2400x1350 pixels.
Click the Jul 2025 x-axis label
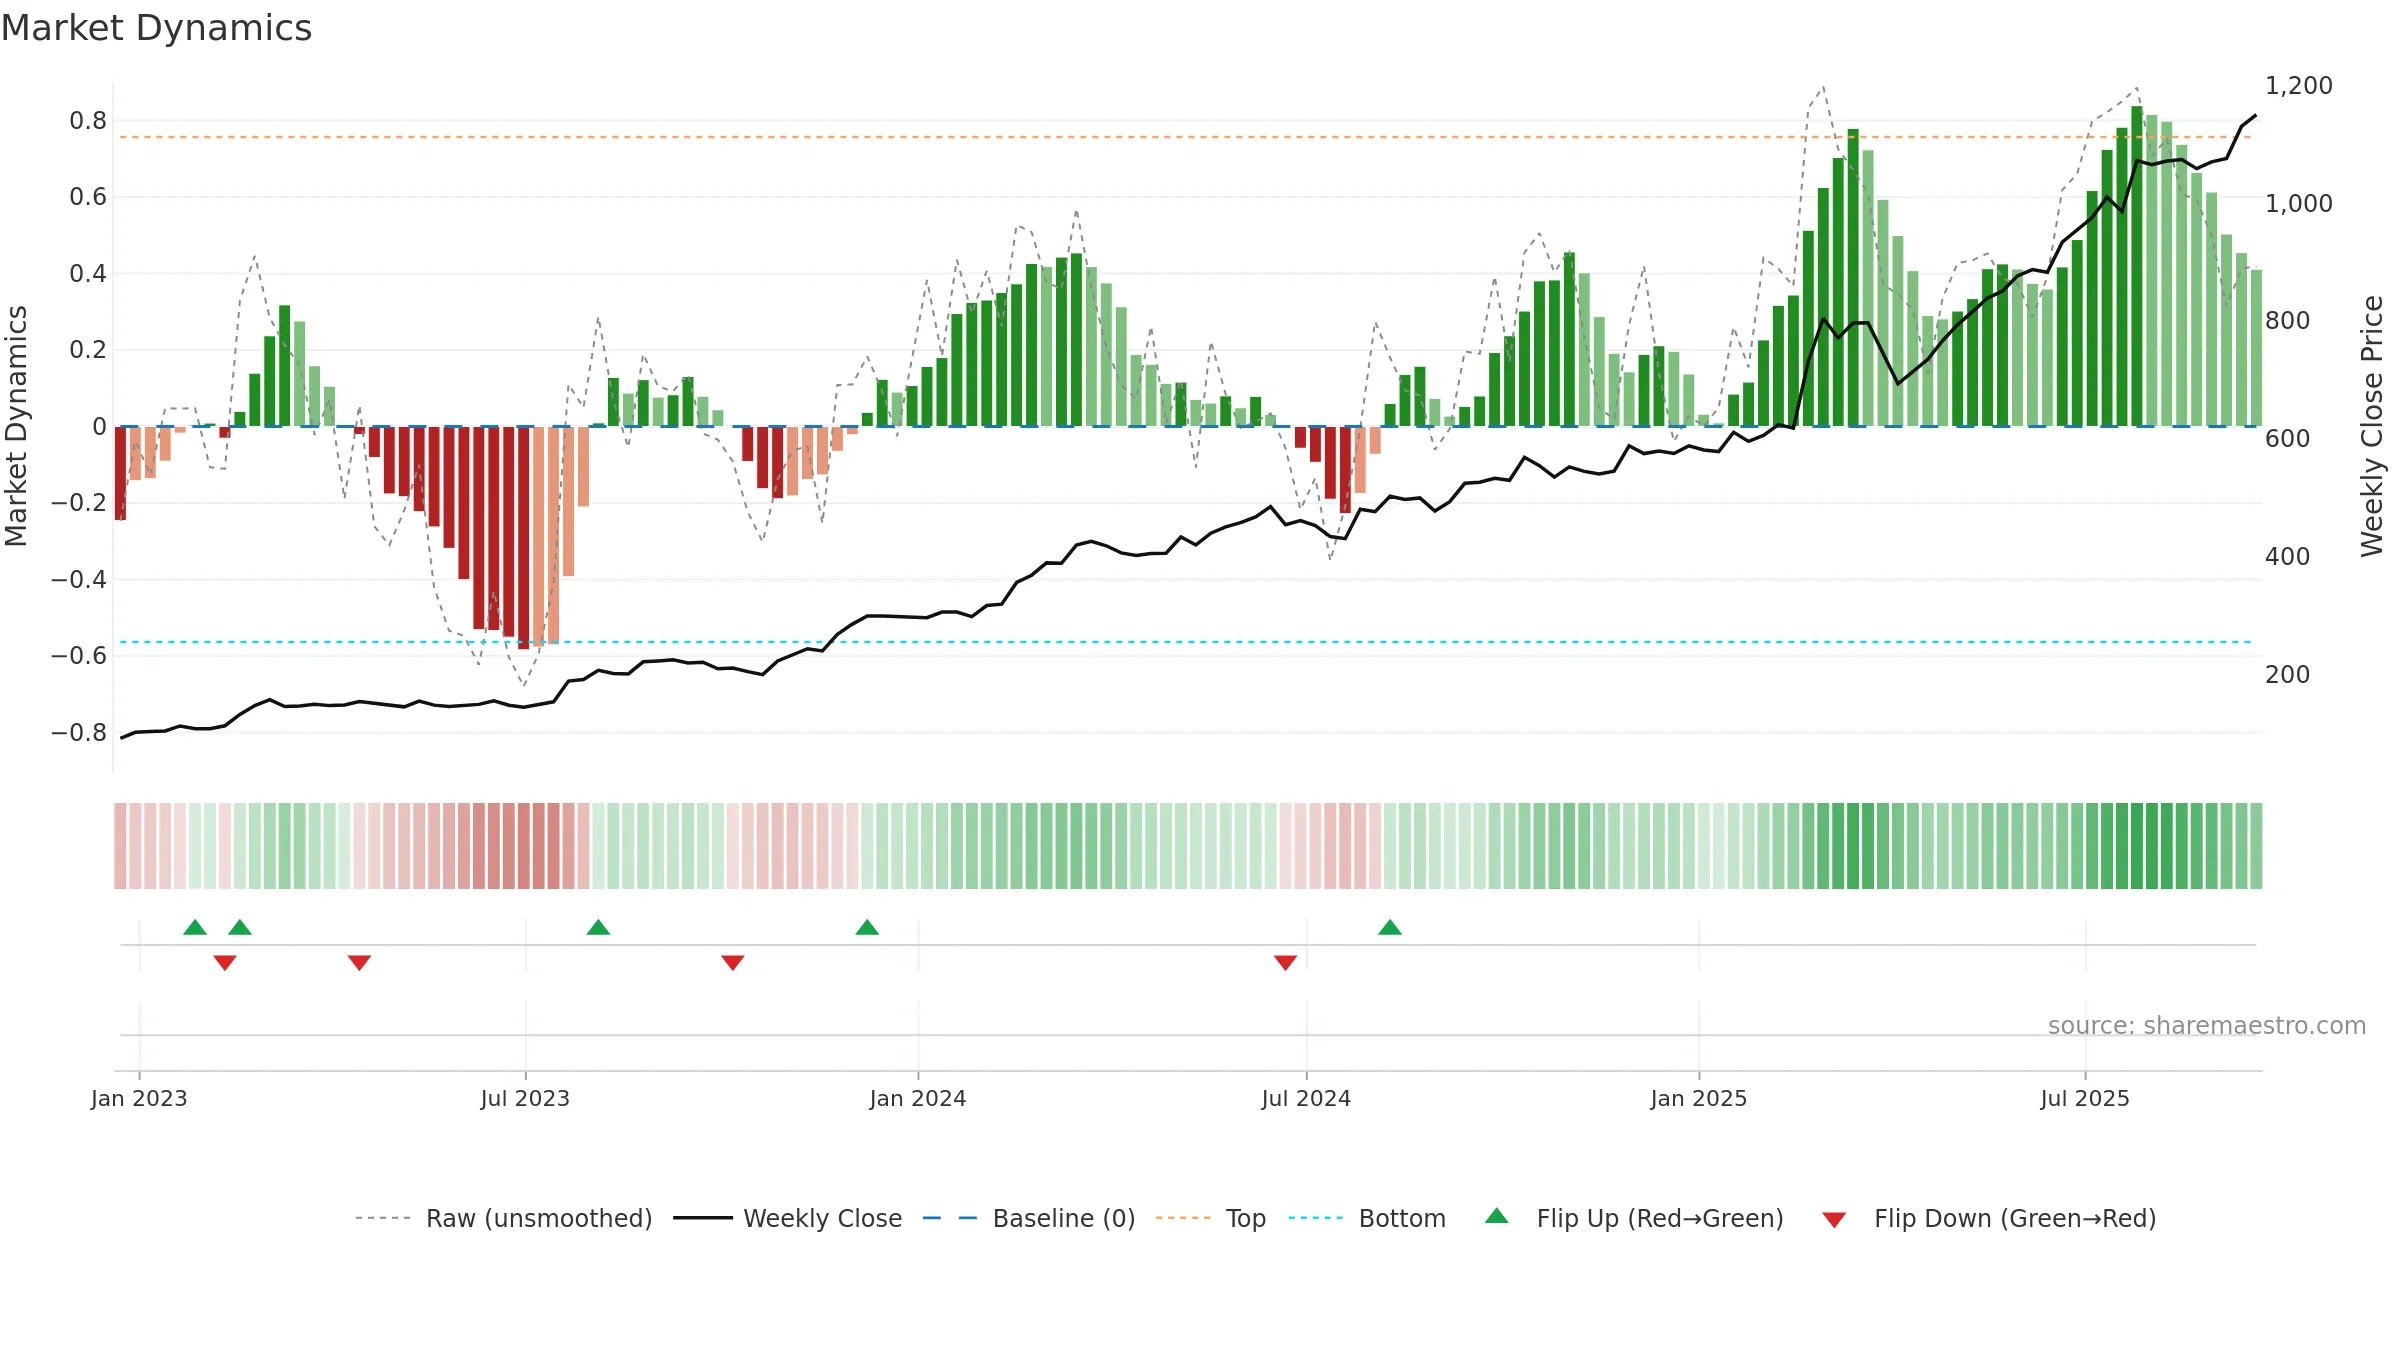click(2085, 1098)
